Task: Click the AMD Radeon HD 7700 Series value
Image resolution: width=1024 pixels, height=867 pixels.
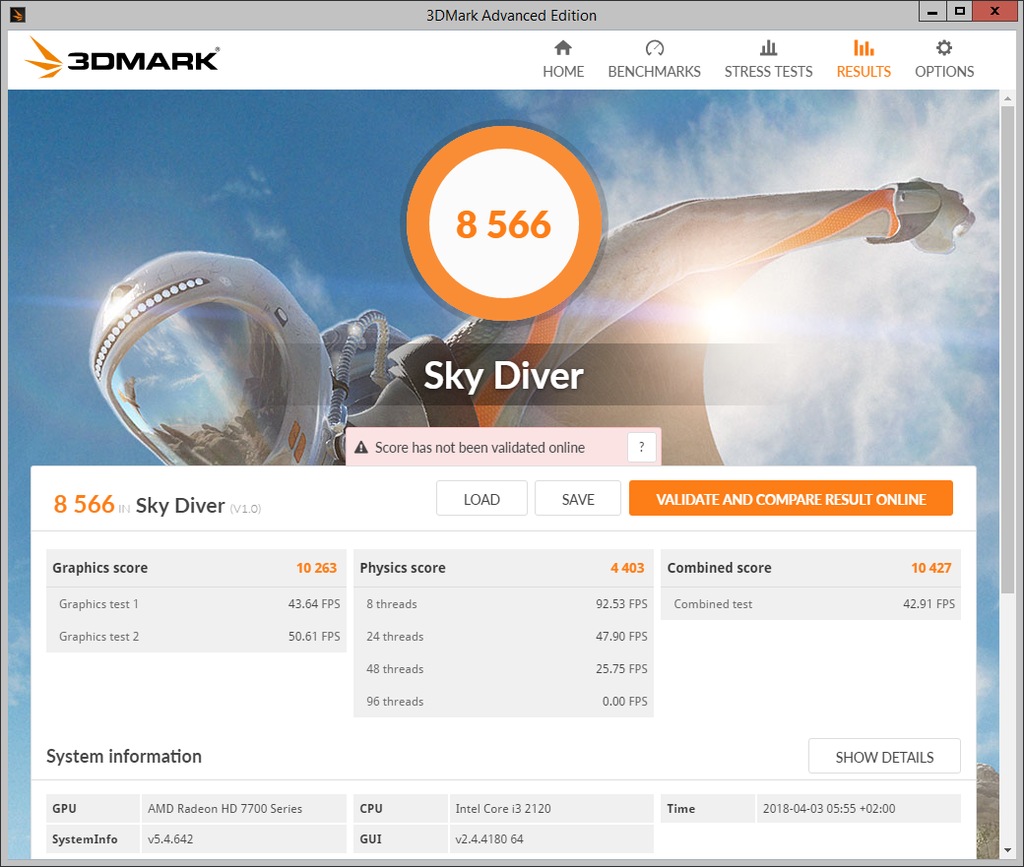Action: [225, 809]
